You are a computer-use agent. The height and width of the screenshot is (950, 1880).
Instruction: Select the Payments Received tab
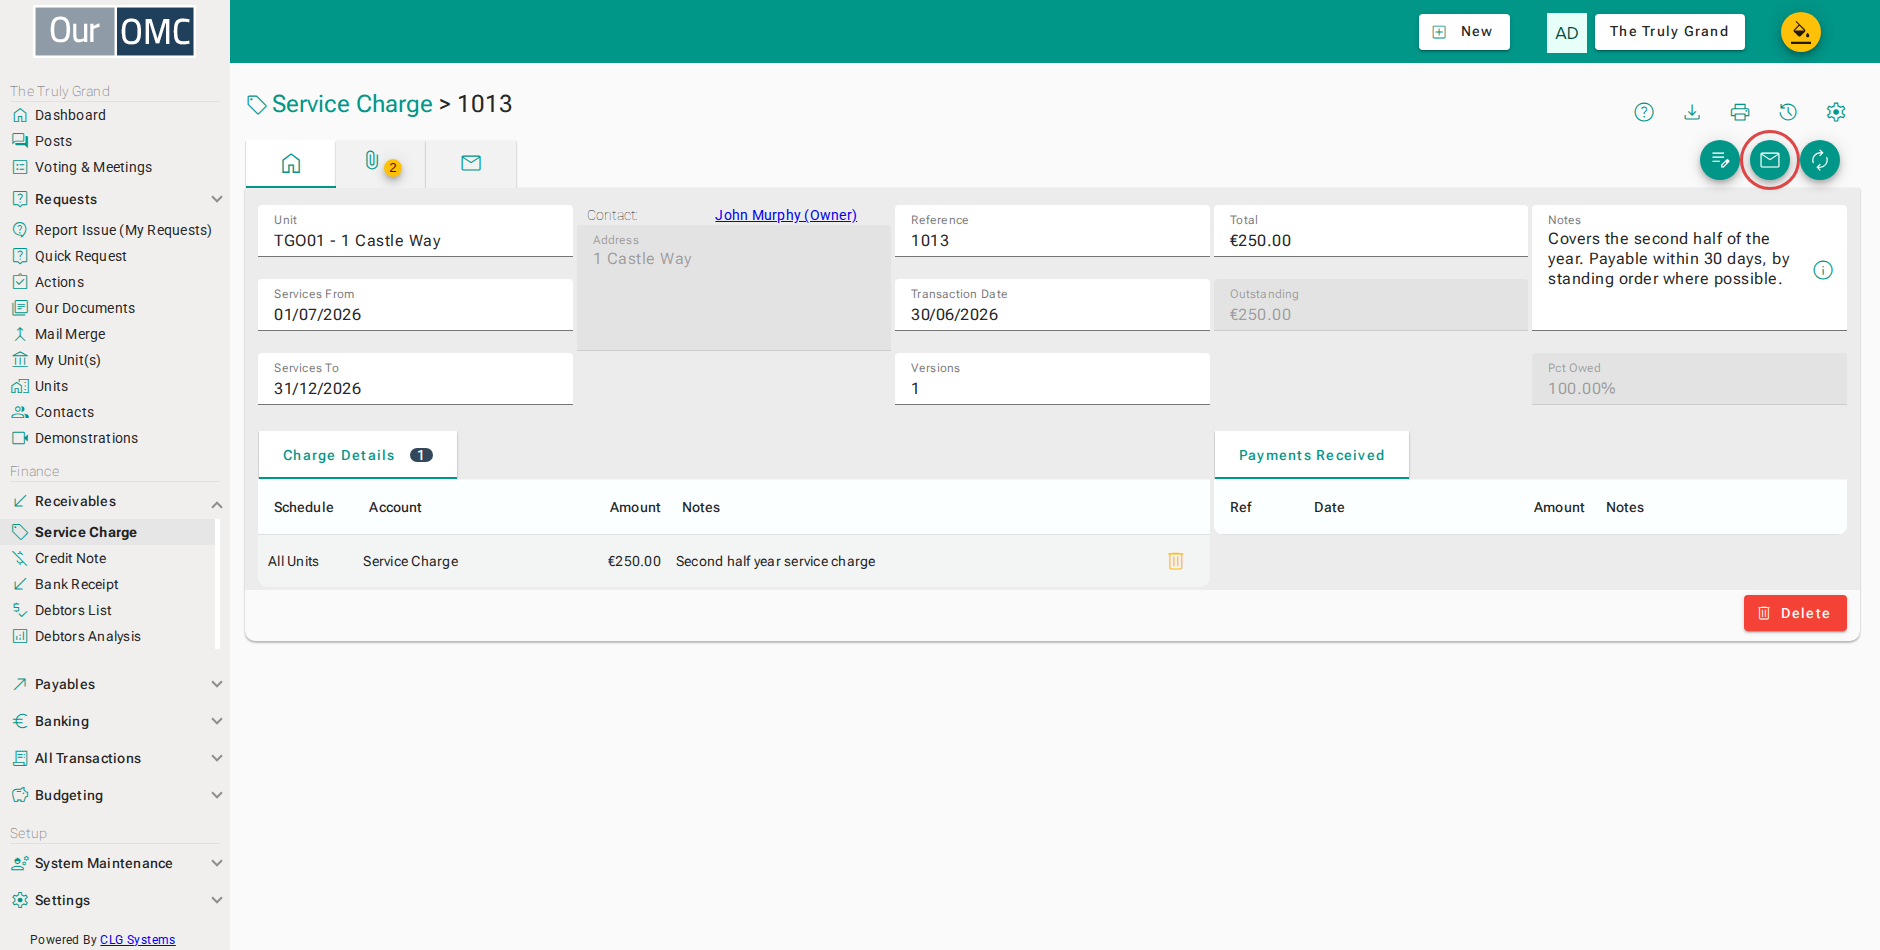tap(1312, 455)
